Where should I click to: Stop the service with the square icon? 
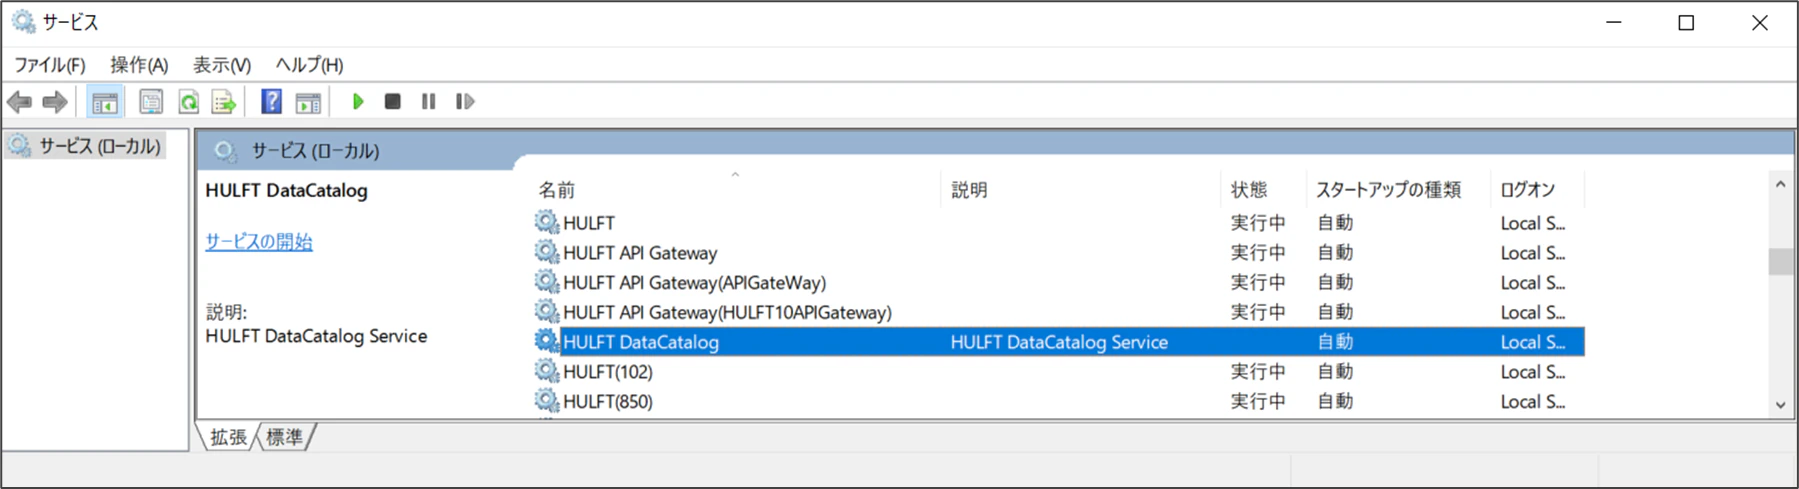pyautogui.click(x=393, y=101)
